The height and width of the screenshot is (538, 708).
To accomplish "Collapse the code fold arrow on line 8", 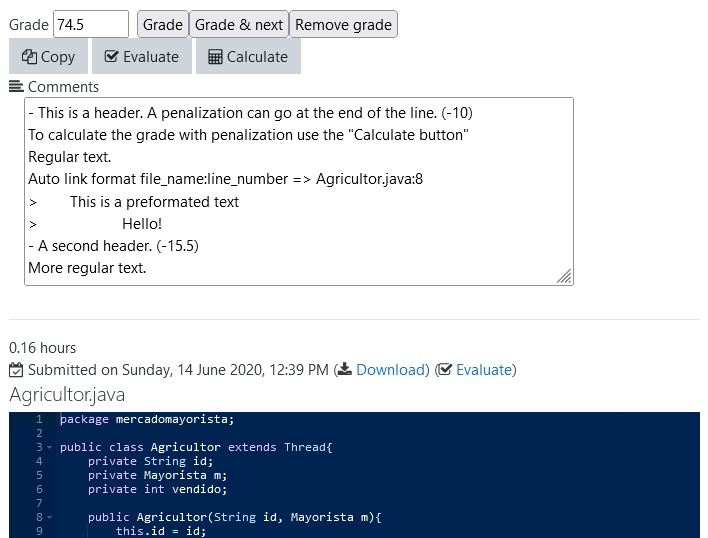I will [x=50, y=518].
